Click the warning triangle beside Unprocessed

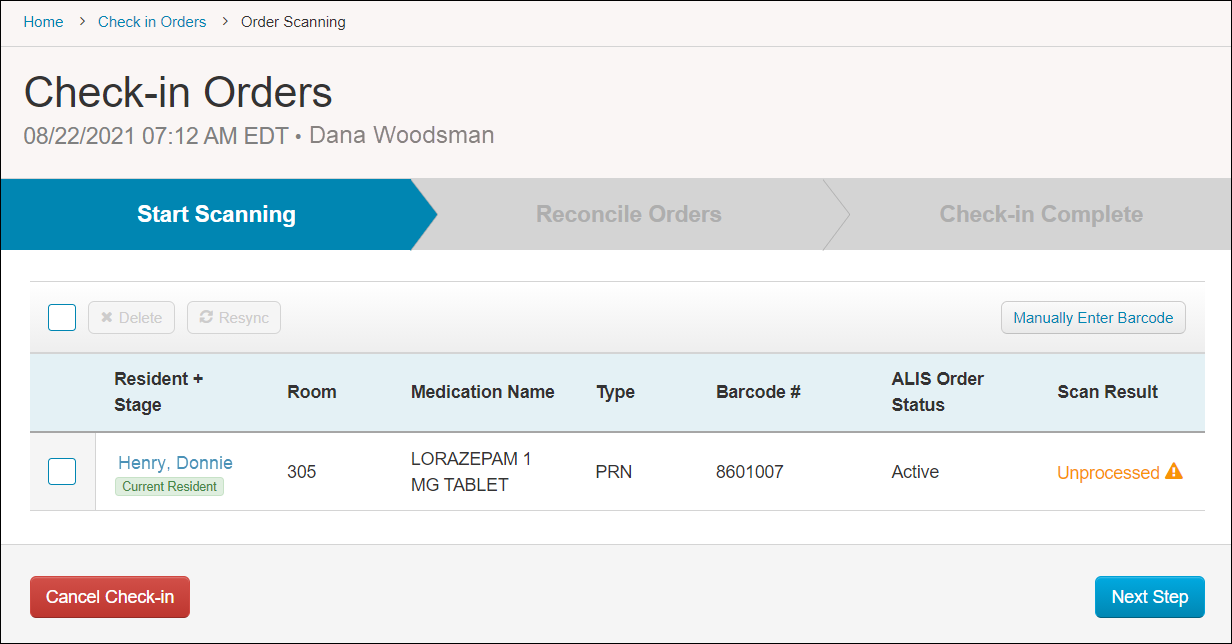click(1175, 471)
